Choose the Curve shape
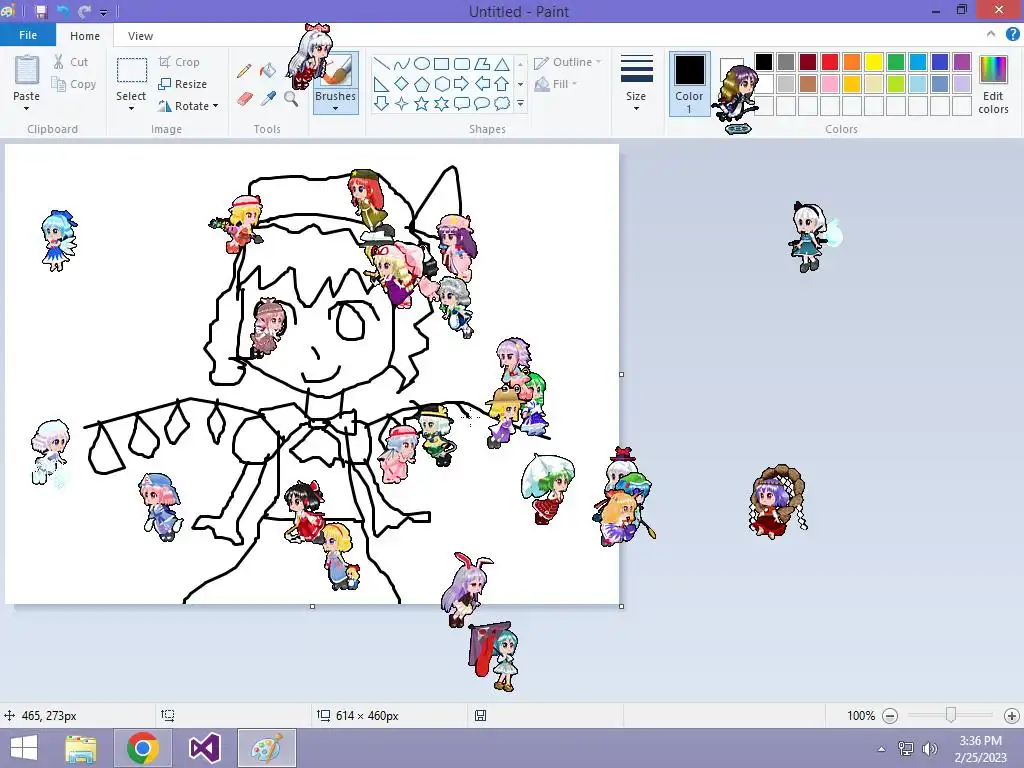 [x=402, y=63]
